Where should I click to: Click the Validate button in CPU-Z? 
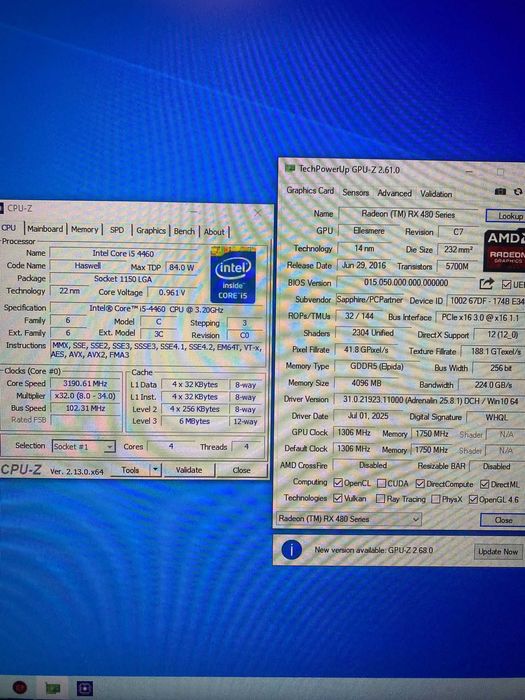(189, 470)
